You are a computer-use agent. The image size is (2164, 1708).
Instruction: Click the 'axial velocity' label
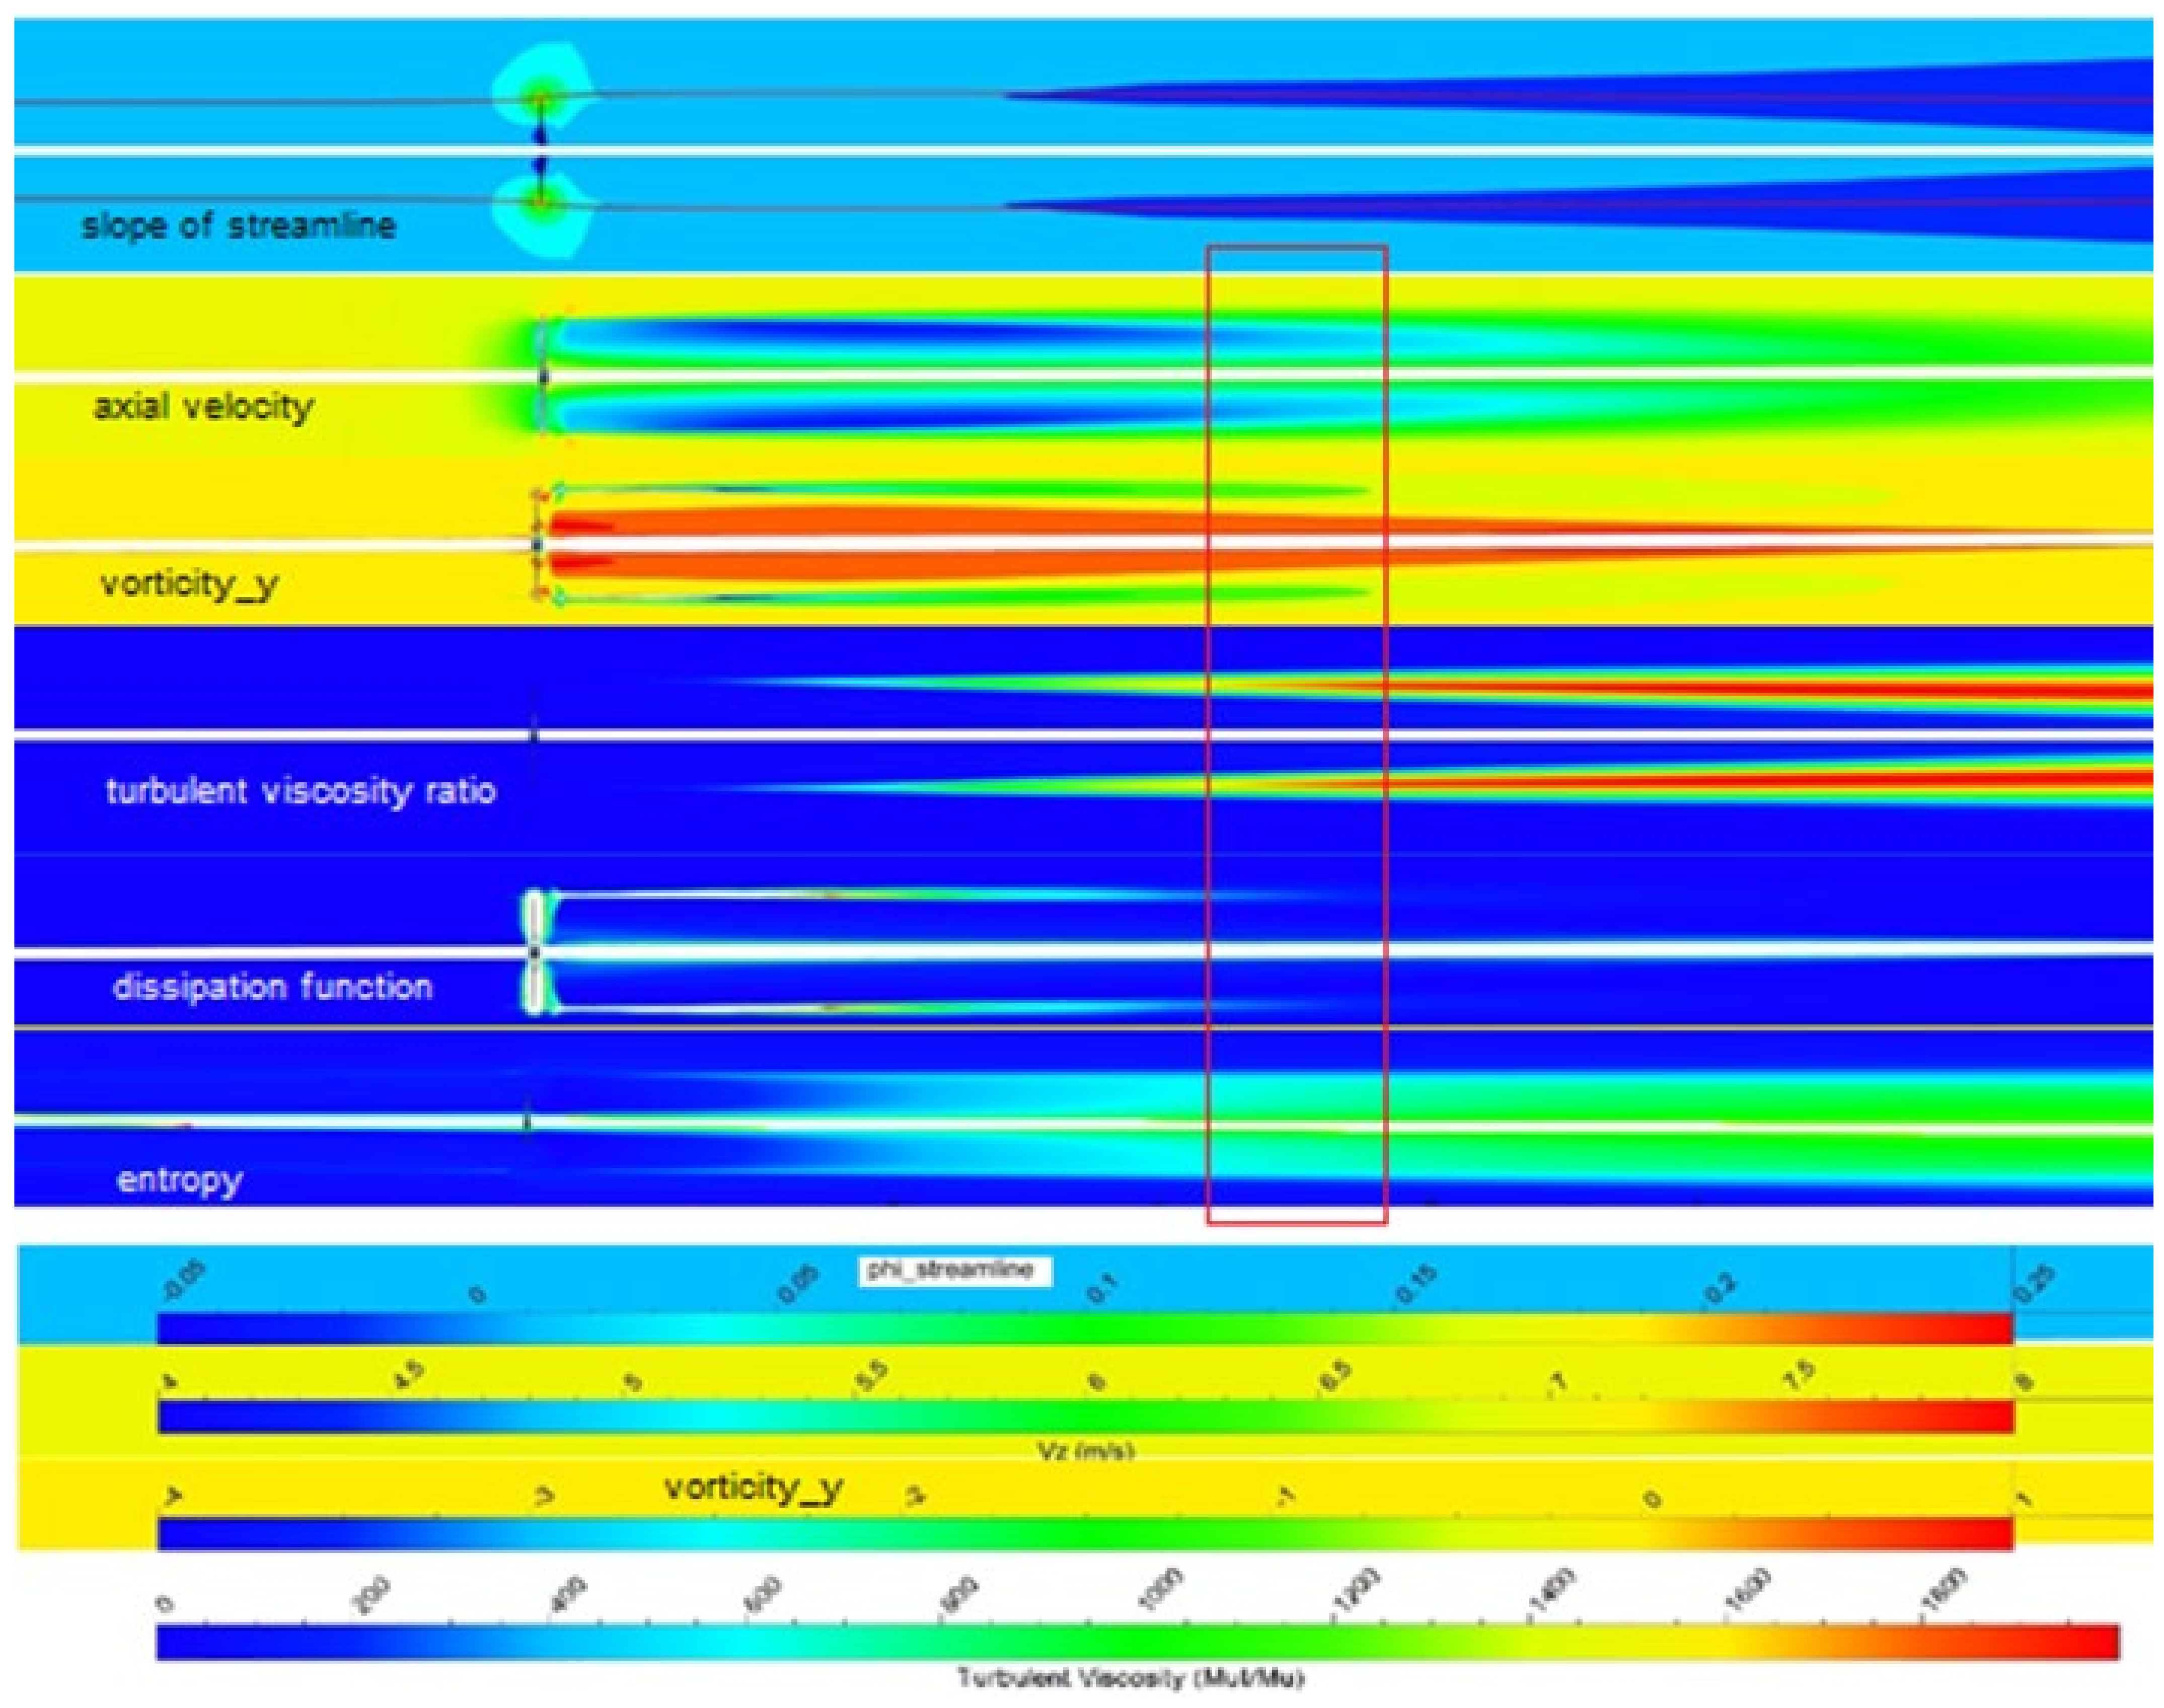[203, 407]
